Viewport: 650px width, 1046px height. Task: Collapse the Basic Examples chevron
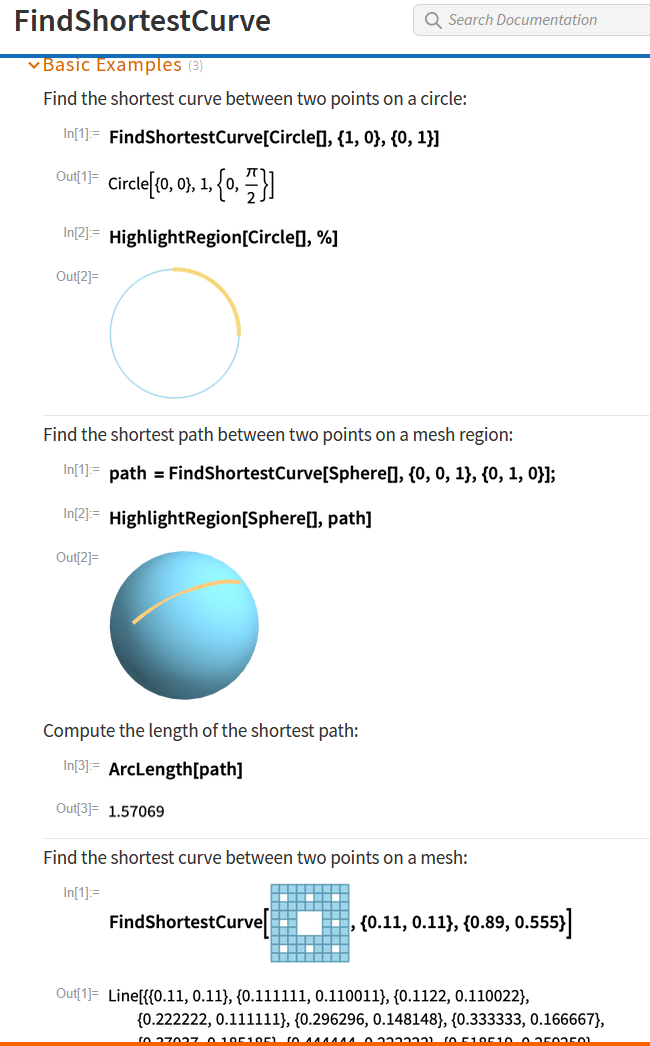click(x=34, y=65)
